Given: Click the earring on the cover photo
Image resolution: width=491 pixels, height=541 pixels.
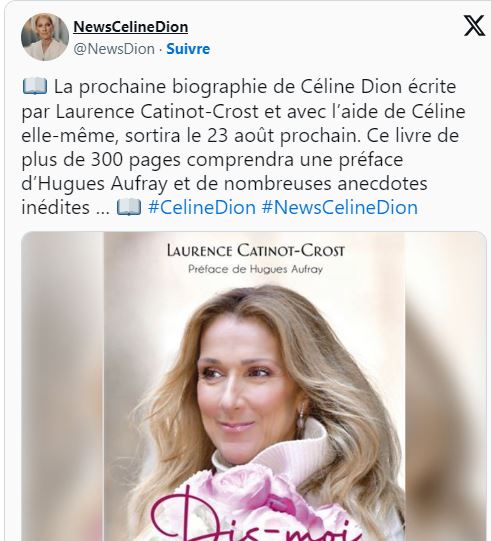Looking at the screenshot, I should (x=301, y=418).
